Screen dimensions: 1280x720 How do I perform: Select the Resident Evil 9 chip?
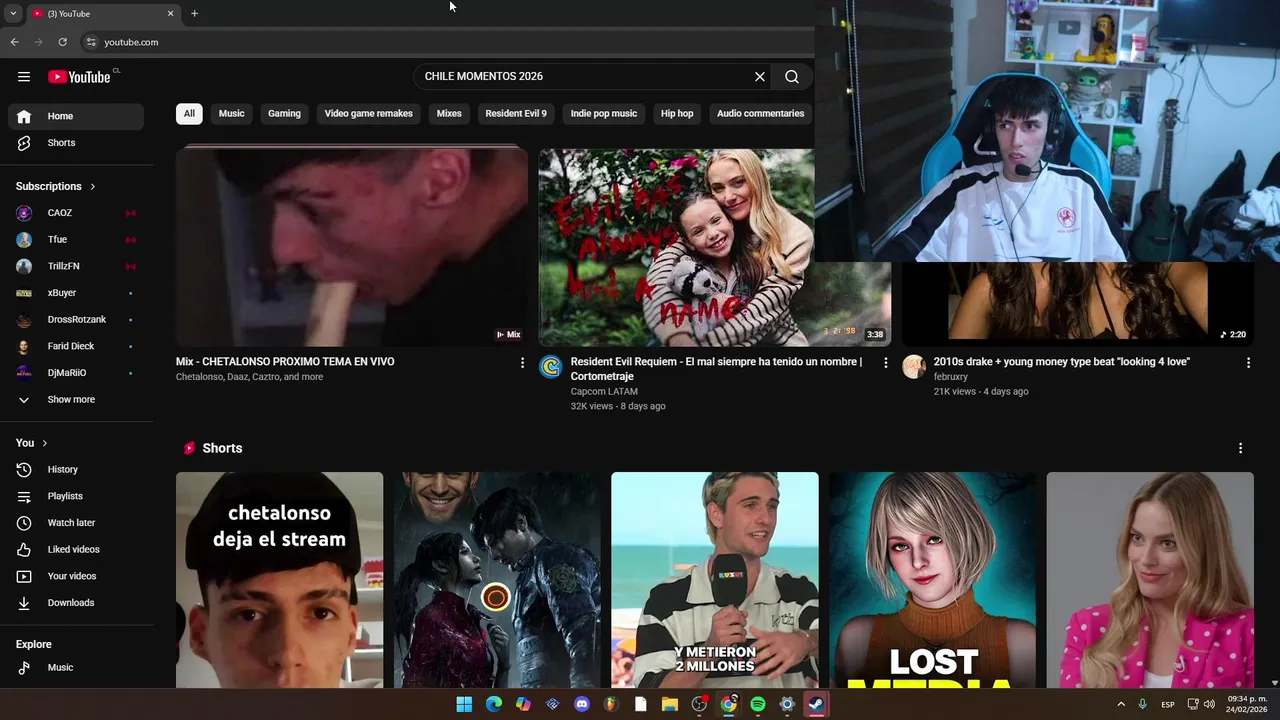click(x=516, y=114)
